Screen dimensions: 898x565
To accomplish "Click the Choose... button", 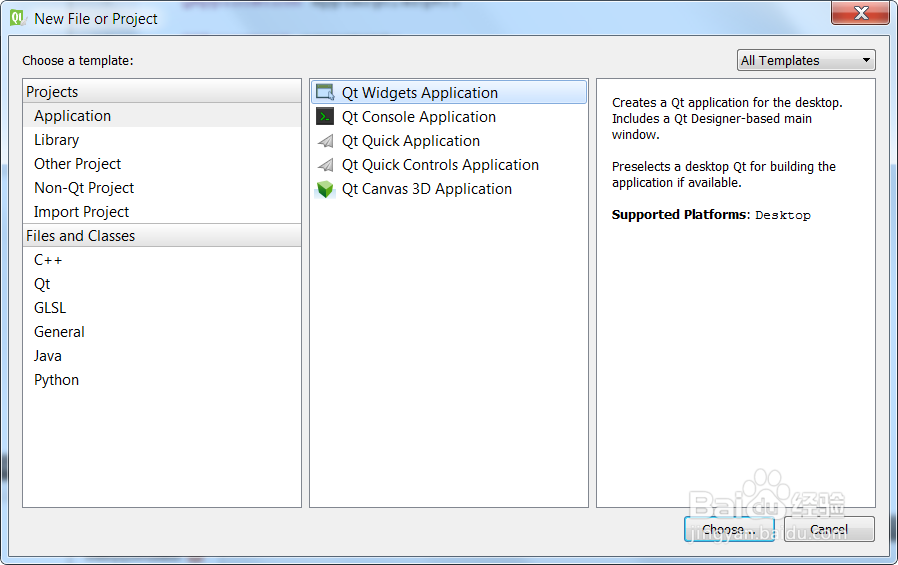I will point(729,530).
